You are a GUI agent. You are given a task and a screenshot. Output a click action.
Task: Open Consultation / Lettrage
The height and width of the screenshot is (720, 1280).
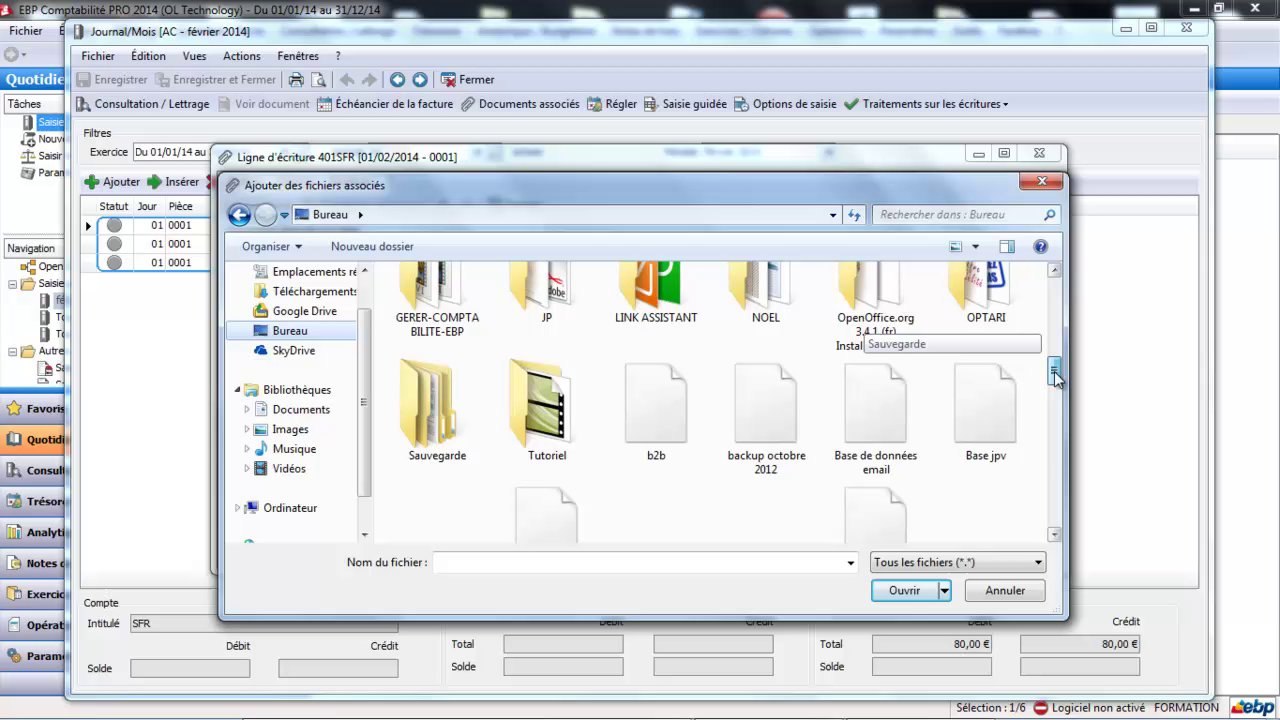[x=143, y=104]
